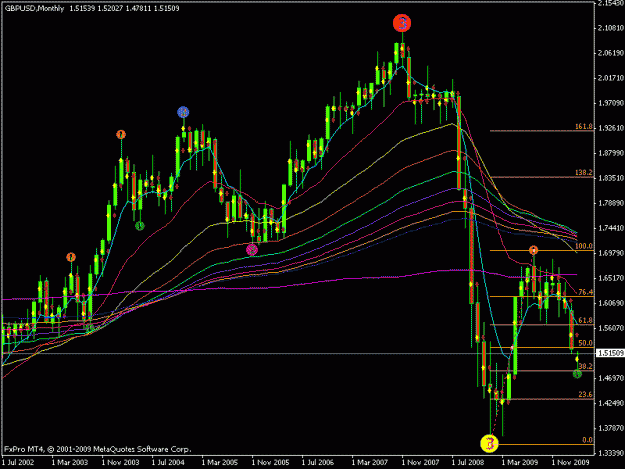This screenshot has height=469, width=625.
Task: Click the 1.60690 price axis label
Action: click(x=611, y=303)
